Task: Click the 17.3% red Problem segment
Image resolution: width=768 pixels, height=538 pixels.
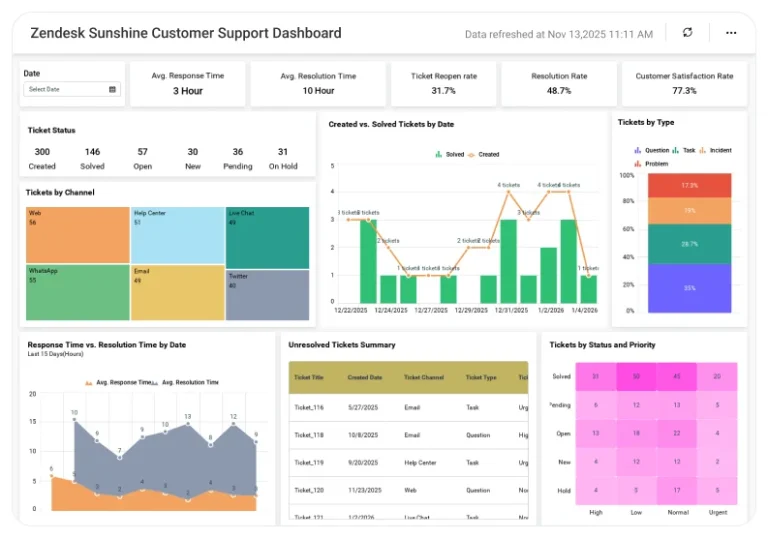Action: click(690, 185)
